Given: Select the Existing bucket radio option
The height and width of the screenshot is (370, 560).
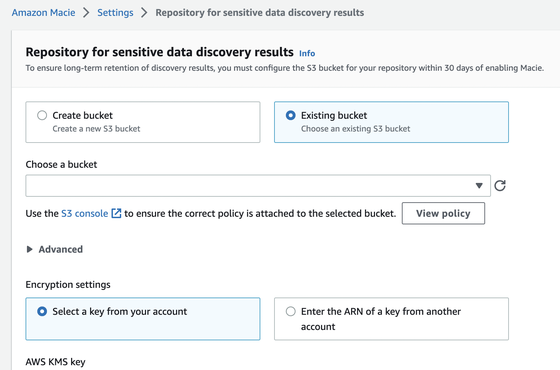Looking at the screenshot, I should tap(291, 115).
